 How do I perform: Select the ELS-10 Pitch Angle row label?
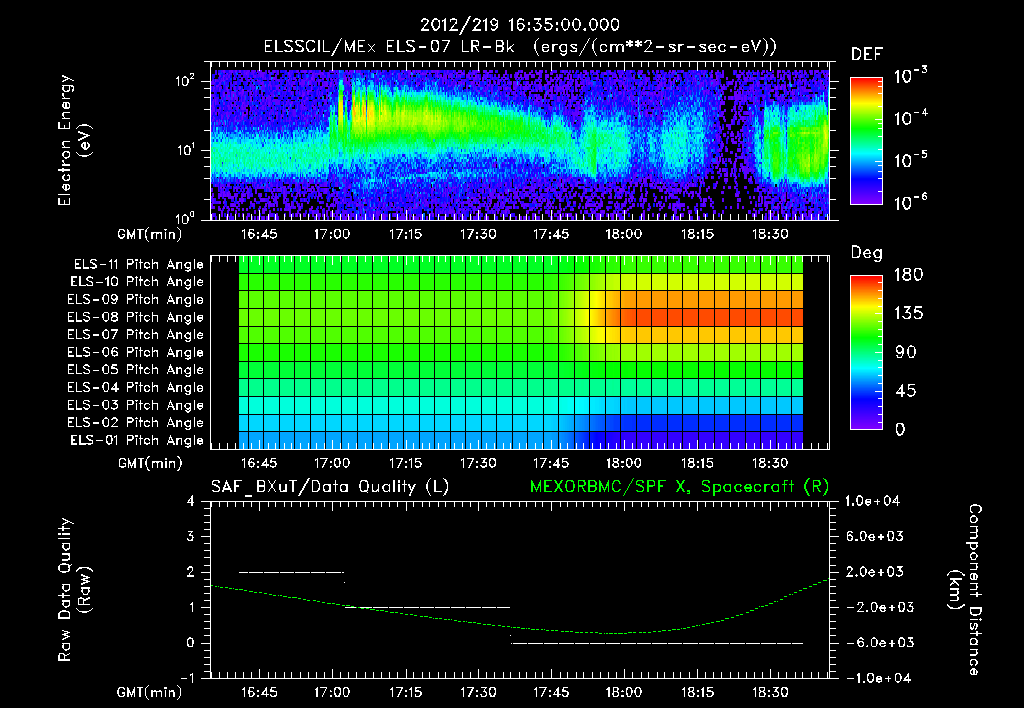point(137,282)
